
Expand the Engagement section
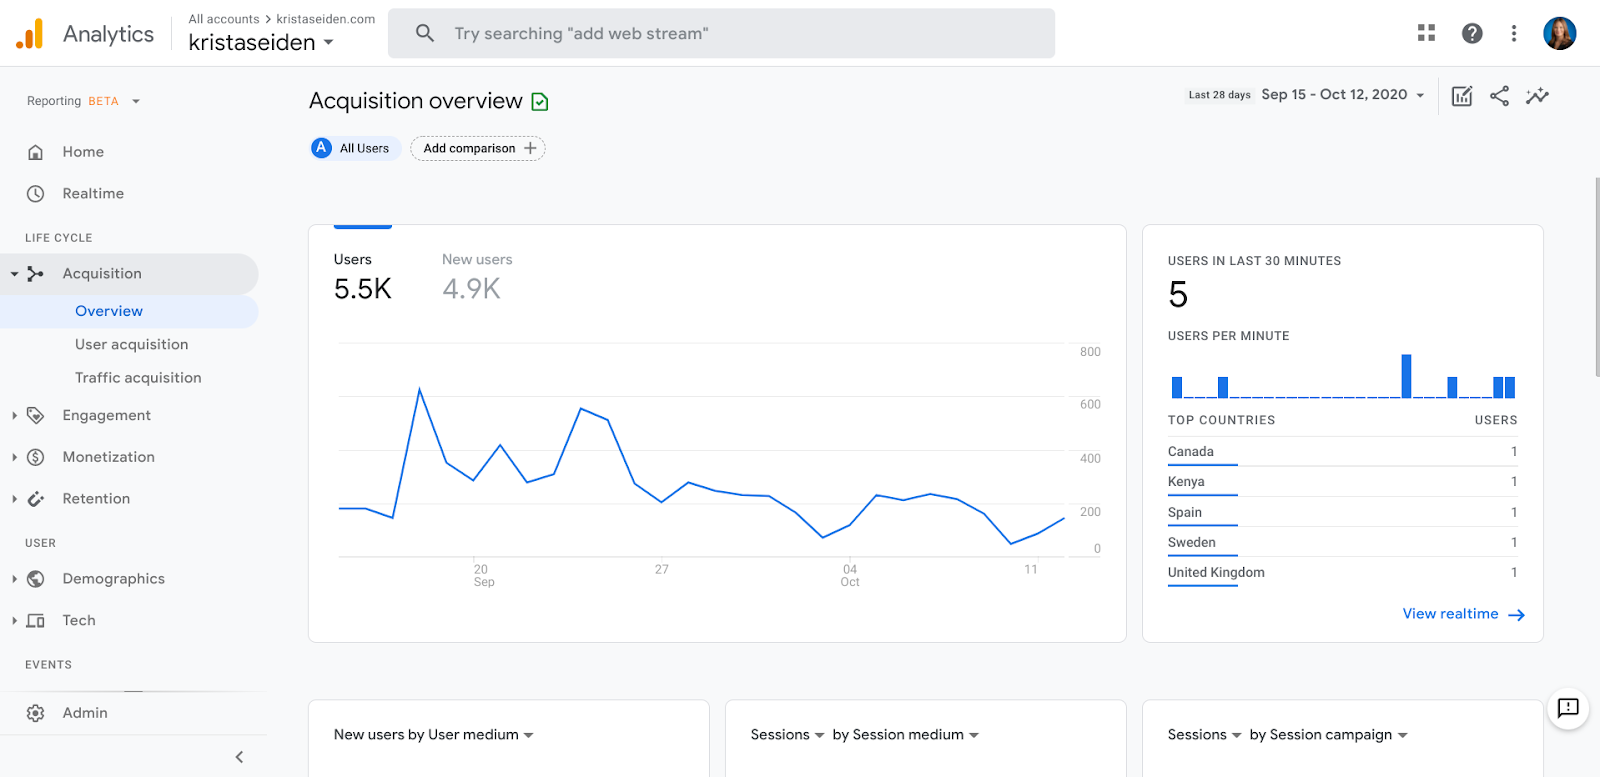tap(106, 415)
